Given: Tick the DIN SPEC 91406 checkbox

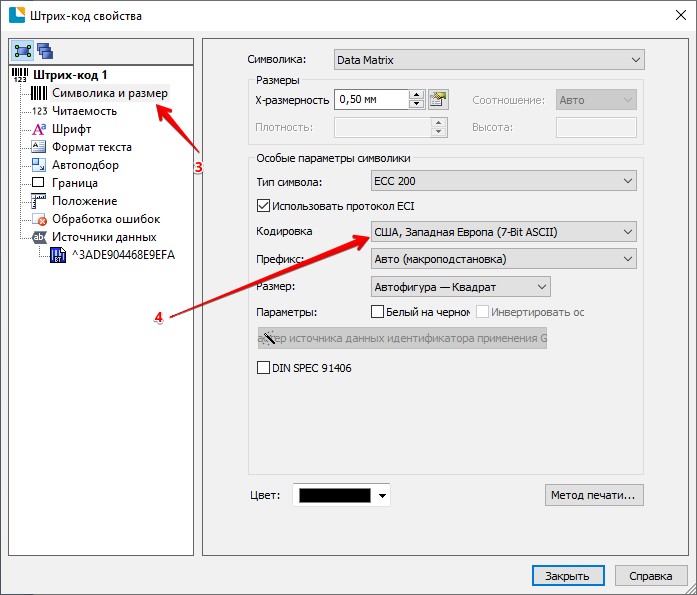Looking at the screenshot, I should coord(264,368).
